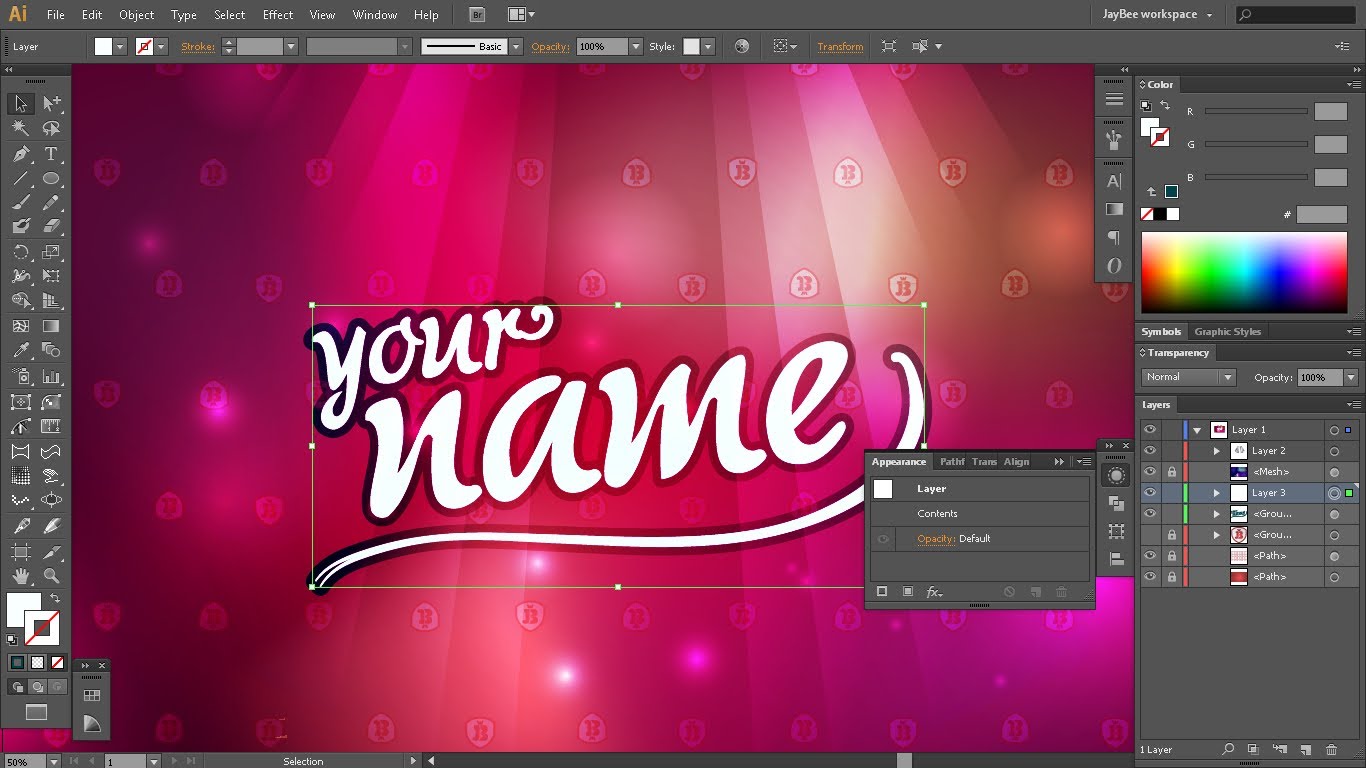1366x768 pixels.
Task: Collapse the Layer 1 tree
Action: (x=1197, y=430)
